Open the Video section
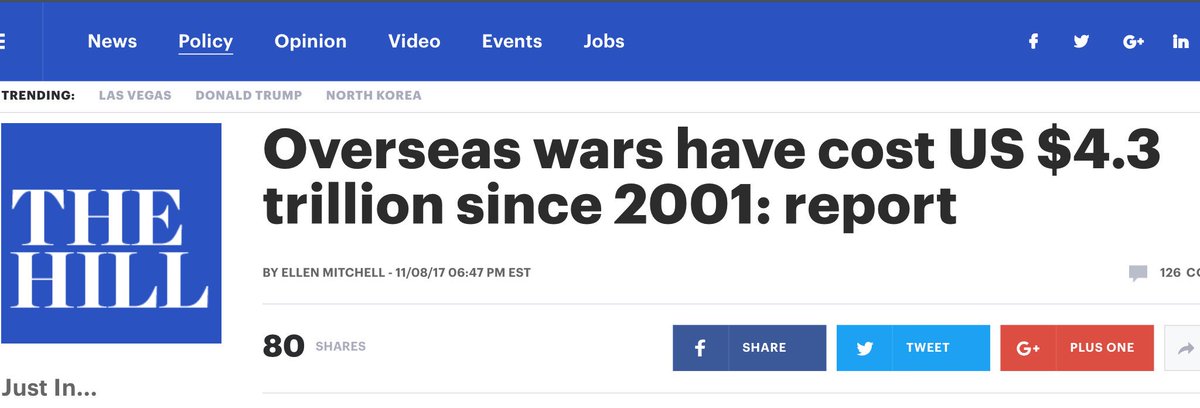 [414, 42]
